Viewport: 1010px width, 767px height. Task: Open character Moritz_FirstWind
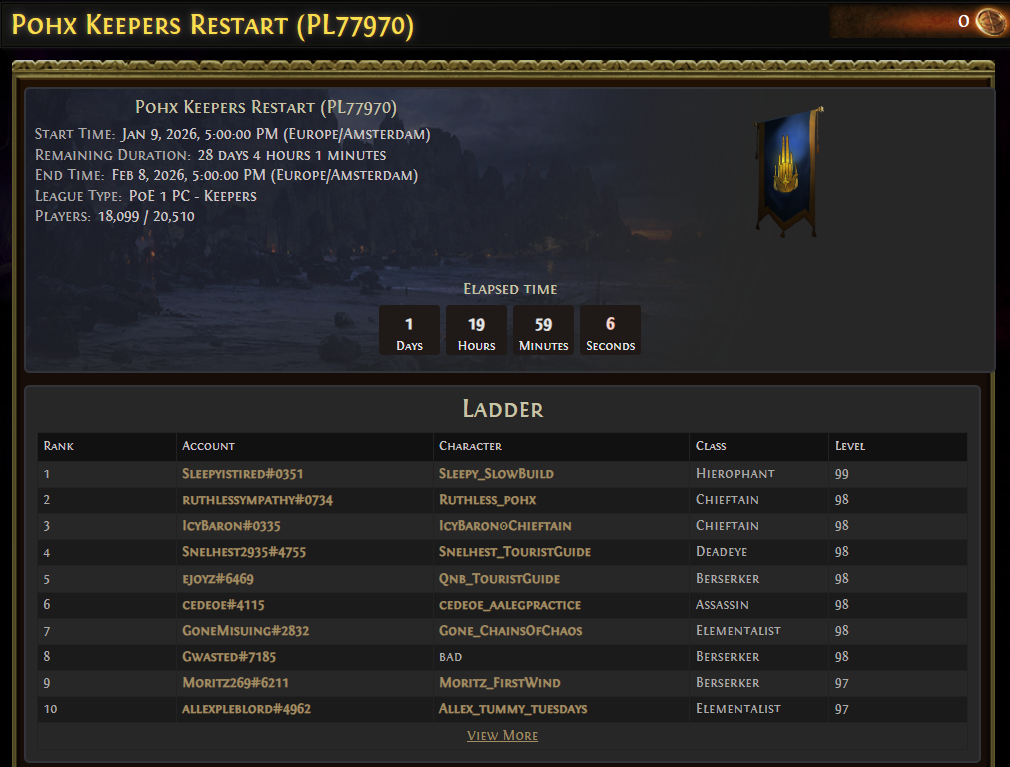[499, 683]
